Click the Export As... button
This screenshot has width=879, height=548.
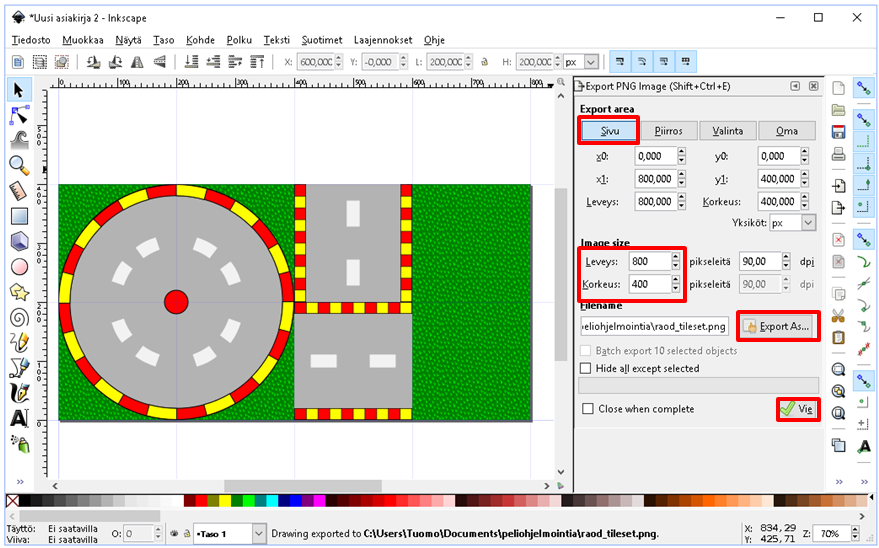pos(778,326)
